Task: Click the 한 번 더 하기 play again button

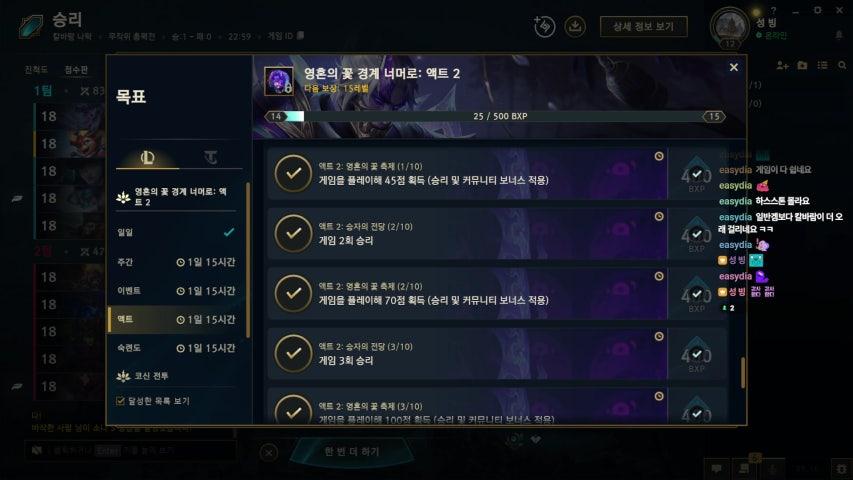Action: pos(351,451)
